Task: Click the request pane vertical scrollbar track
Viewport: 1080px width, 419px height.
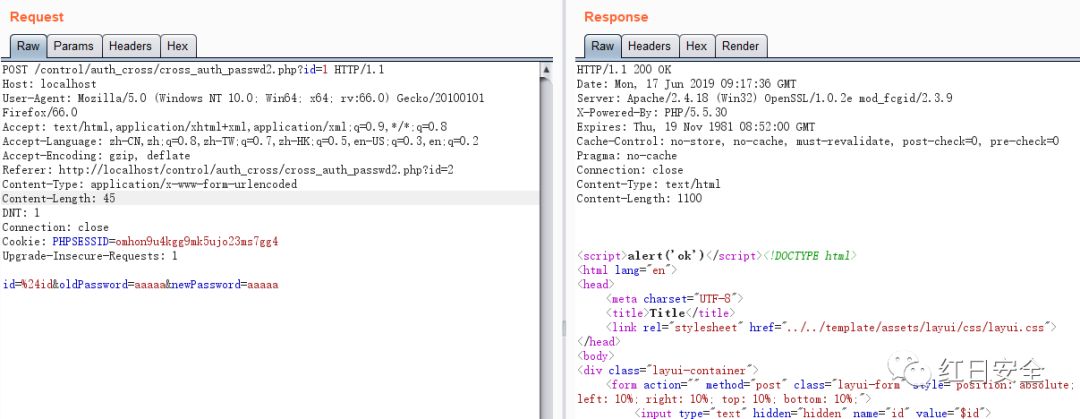Action: pos(546,250)
